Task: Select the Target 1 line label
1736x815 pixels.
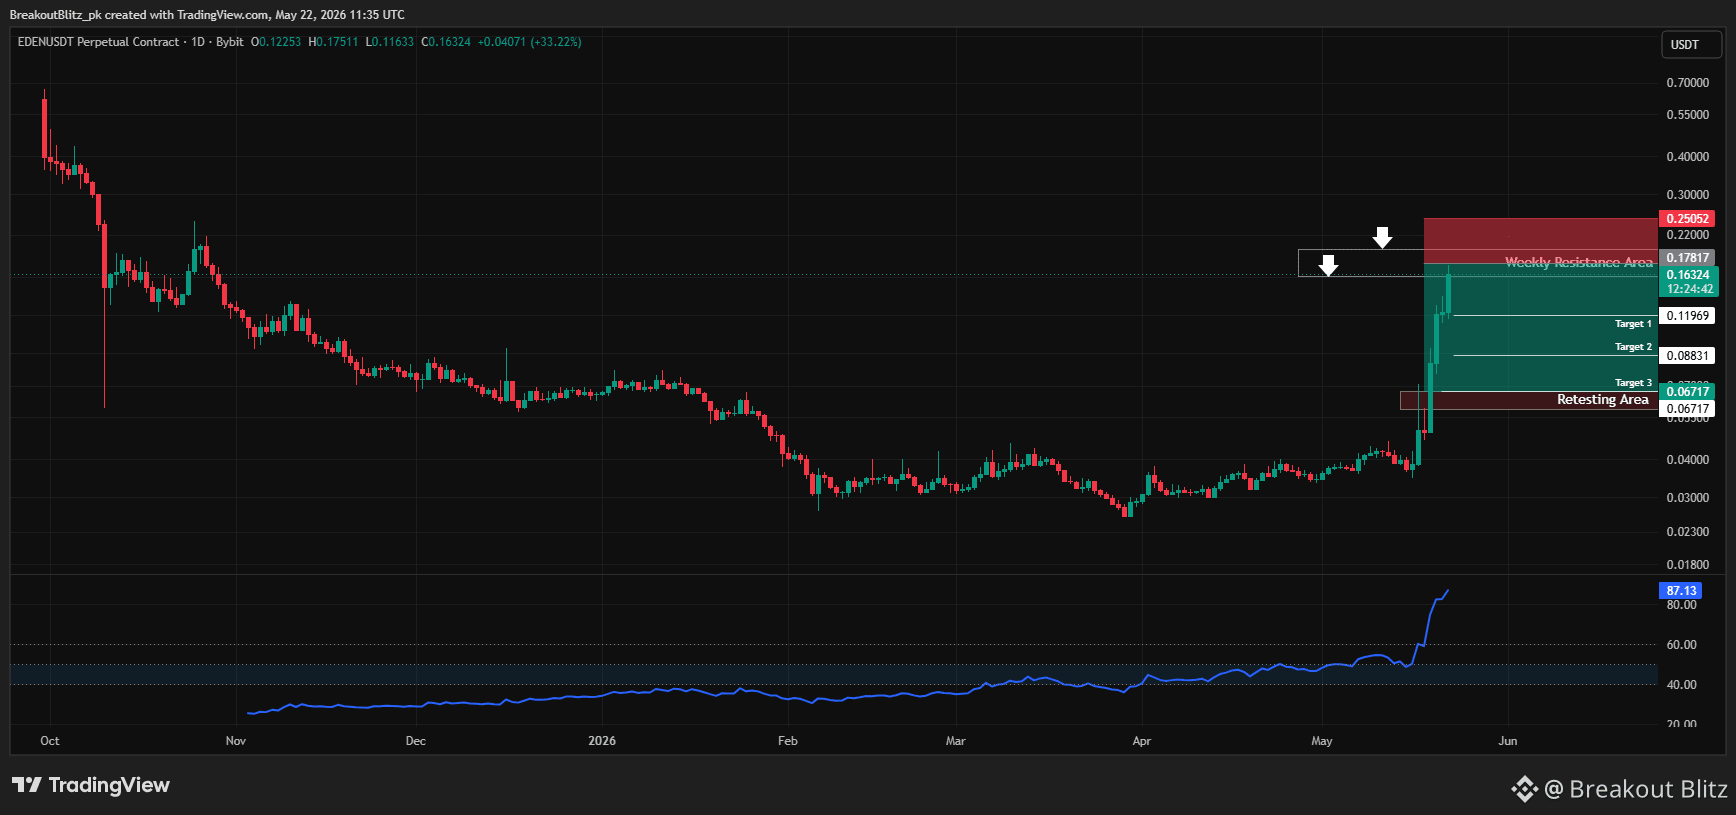Action: click(1633, 324)
